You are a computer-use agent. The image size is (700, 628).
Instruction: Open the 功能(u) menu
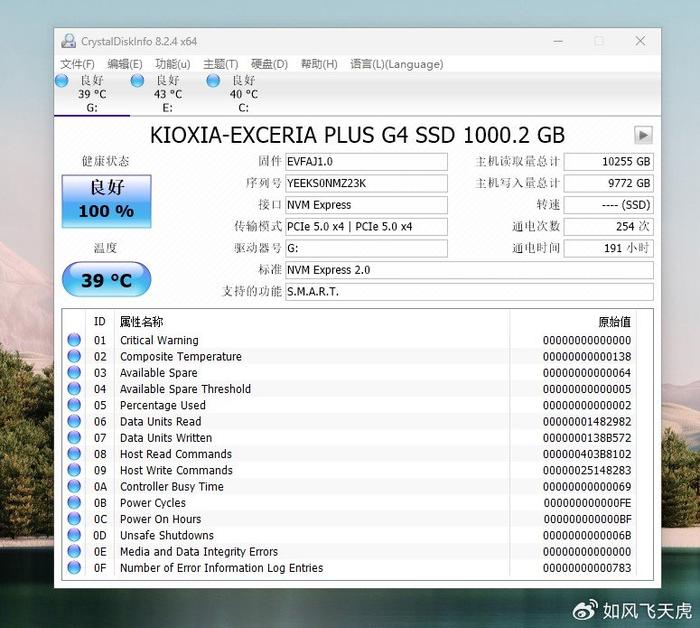coord(173,64)
